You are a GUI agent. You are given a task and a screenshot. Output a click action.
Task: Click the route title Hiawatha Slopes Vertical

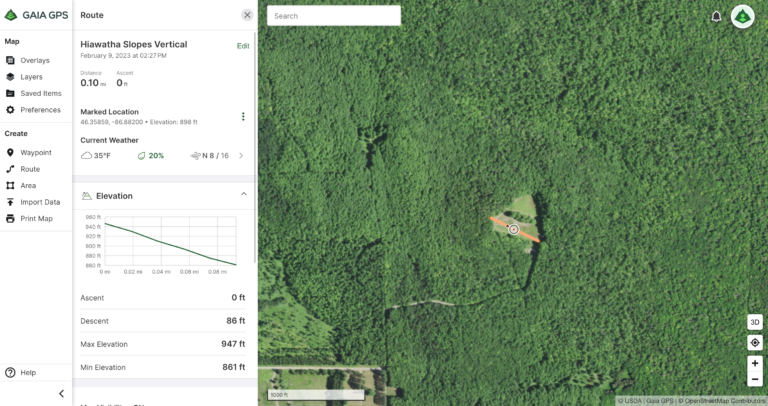(x=134, y=44)
